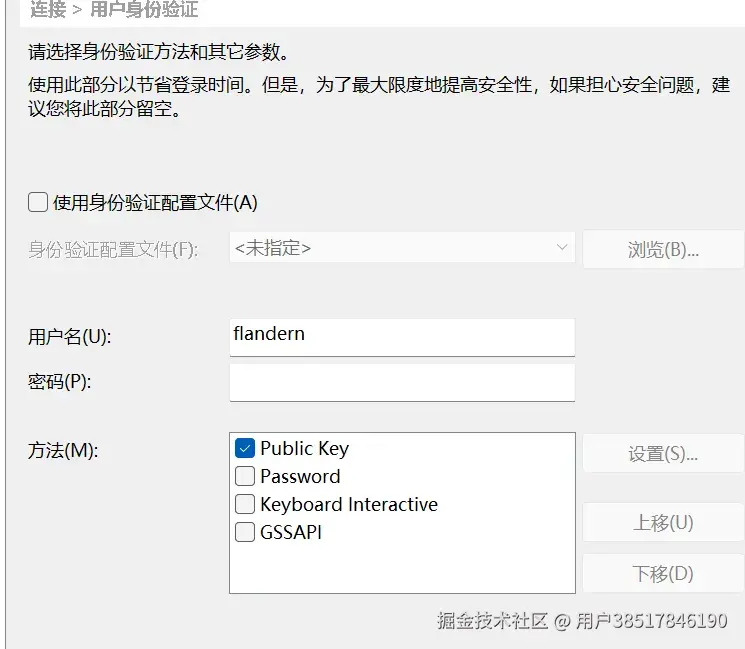Go to 连接 in the breadcrumb
Viewport: 745px width, 649px height.
coord(49,10)
